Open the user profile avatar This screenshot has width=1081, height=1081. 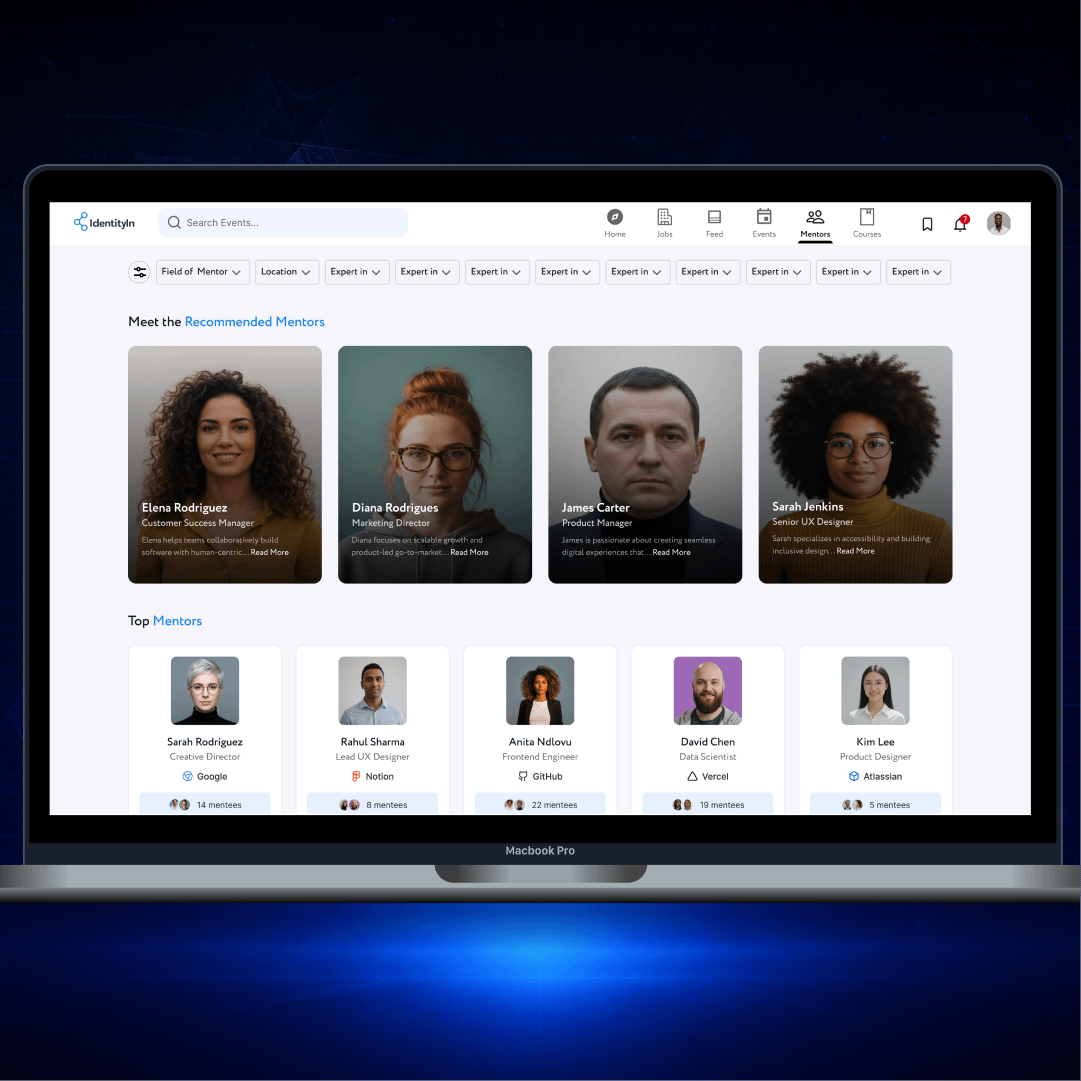pyautogui.click(x=998, y=223)
